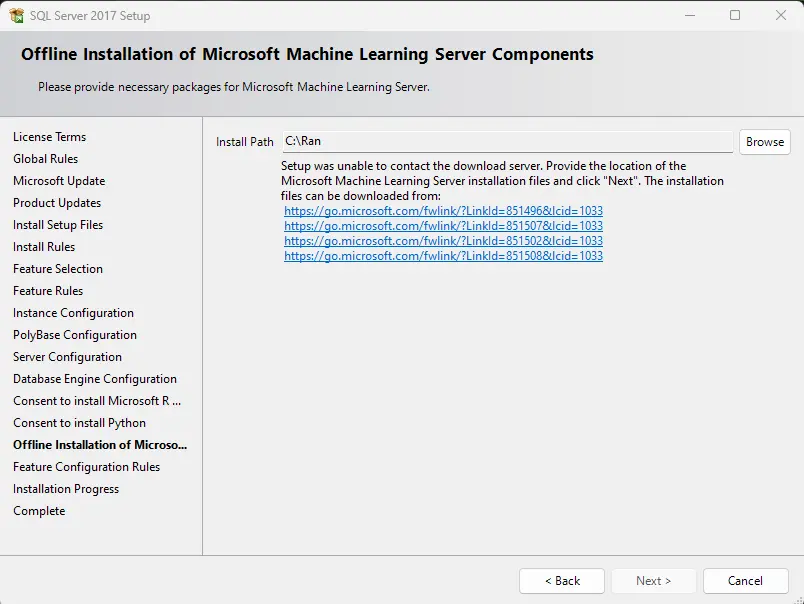Select the Feature Configuration Rules step
Image resolution: width=804 pixels, height=604 pixels.
tap(87, 467)
